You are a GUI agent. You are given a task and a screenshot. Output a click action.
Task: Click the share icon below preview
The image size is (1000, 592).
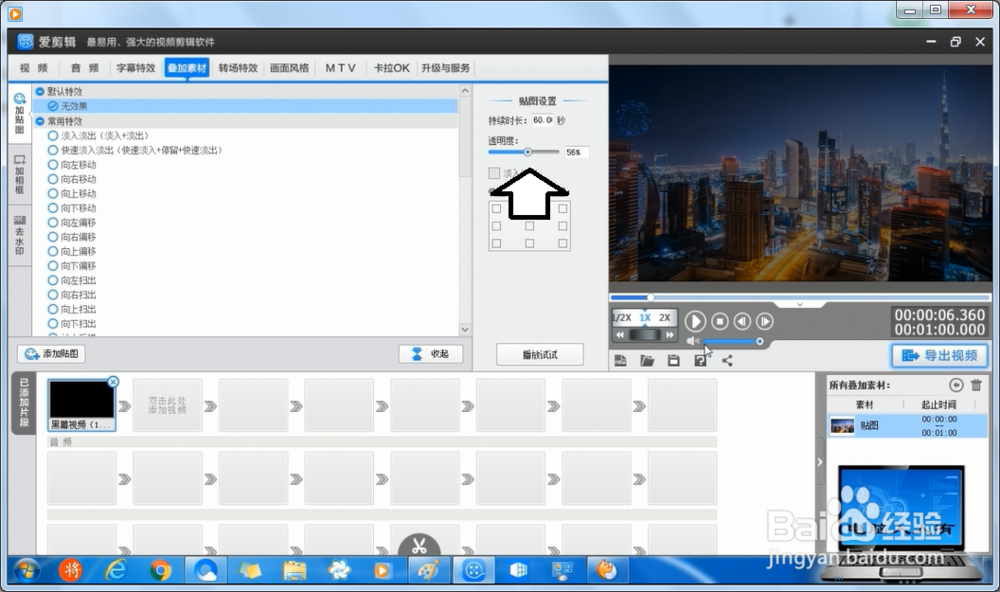coord(727,360)
